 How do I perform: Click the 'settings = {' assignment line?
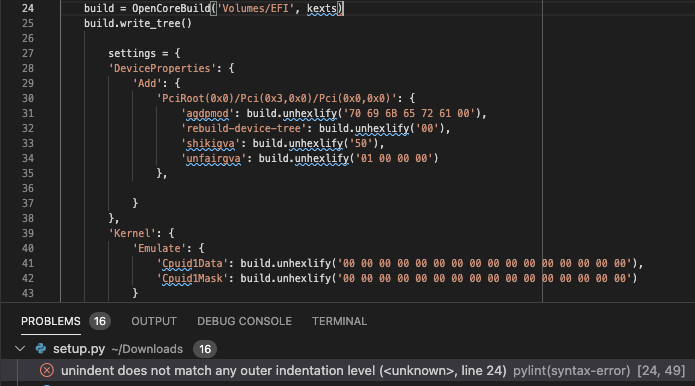(144, 54)
